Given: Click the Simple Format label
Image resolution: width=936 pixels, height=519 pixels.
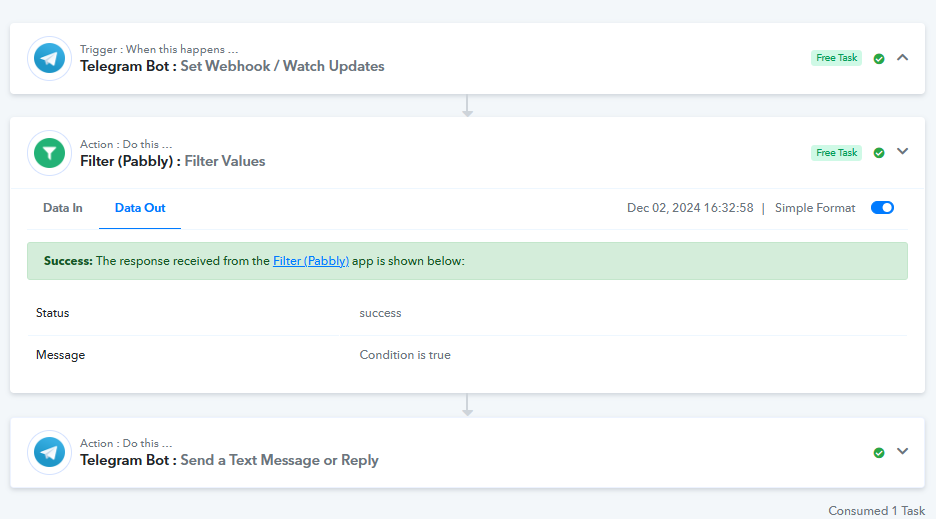Looking at the screenshot, I should [815, 208].
